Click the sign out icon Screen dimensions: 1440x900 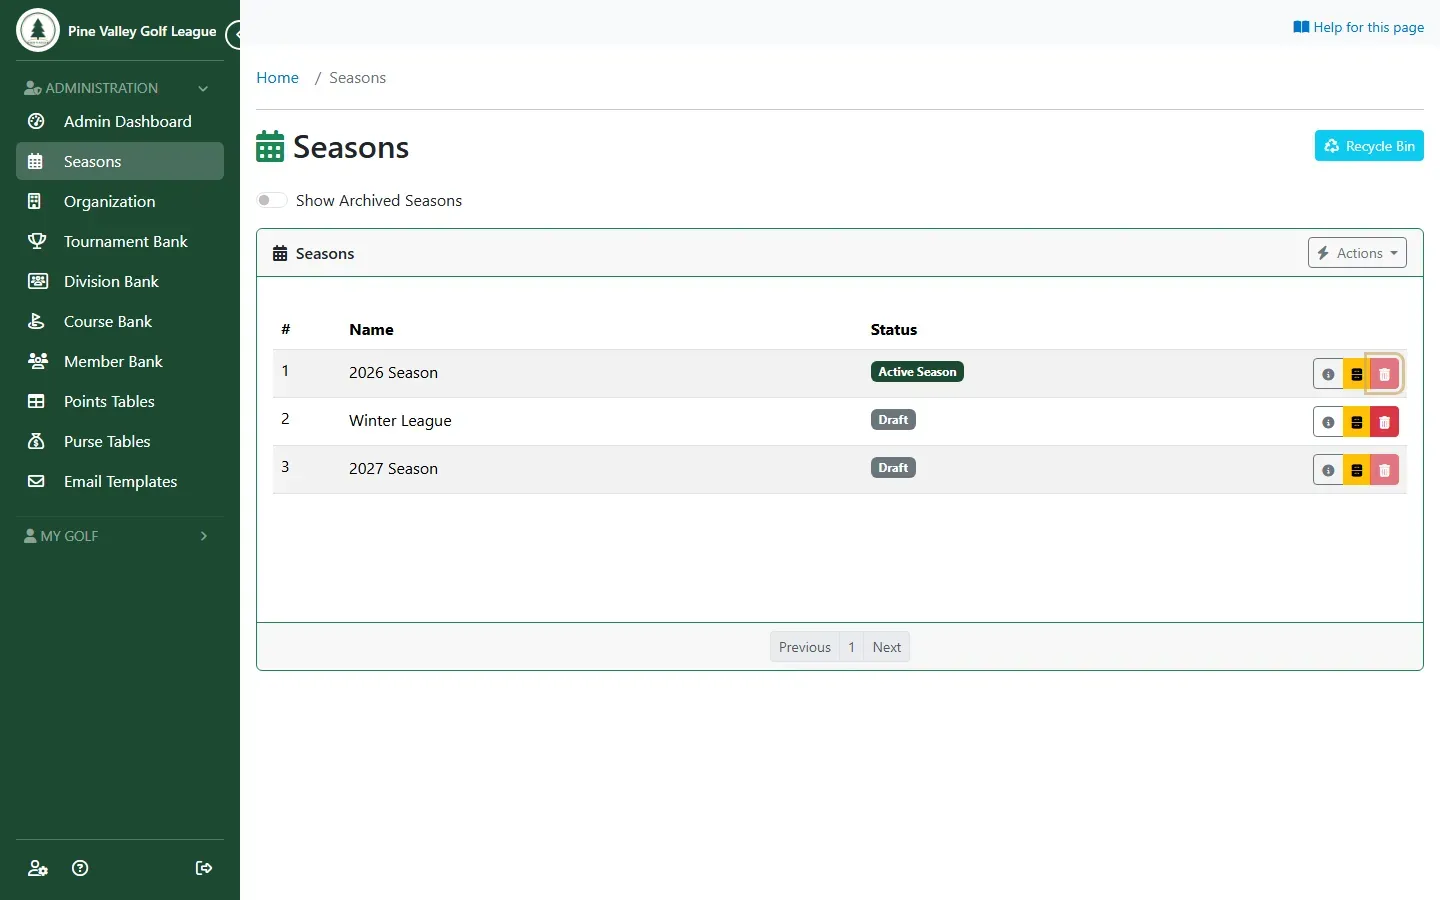(204, 868)
